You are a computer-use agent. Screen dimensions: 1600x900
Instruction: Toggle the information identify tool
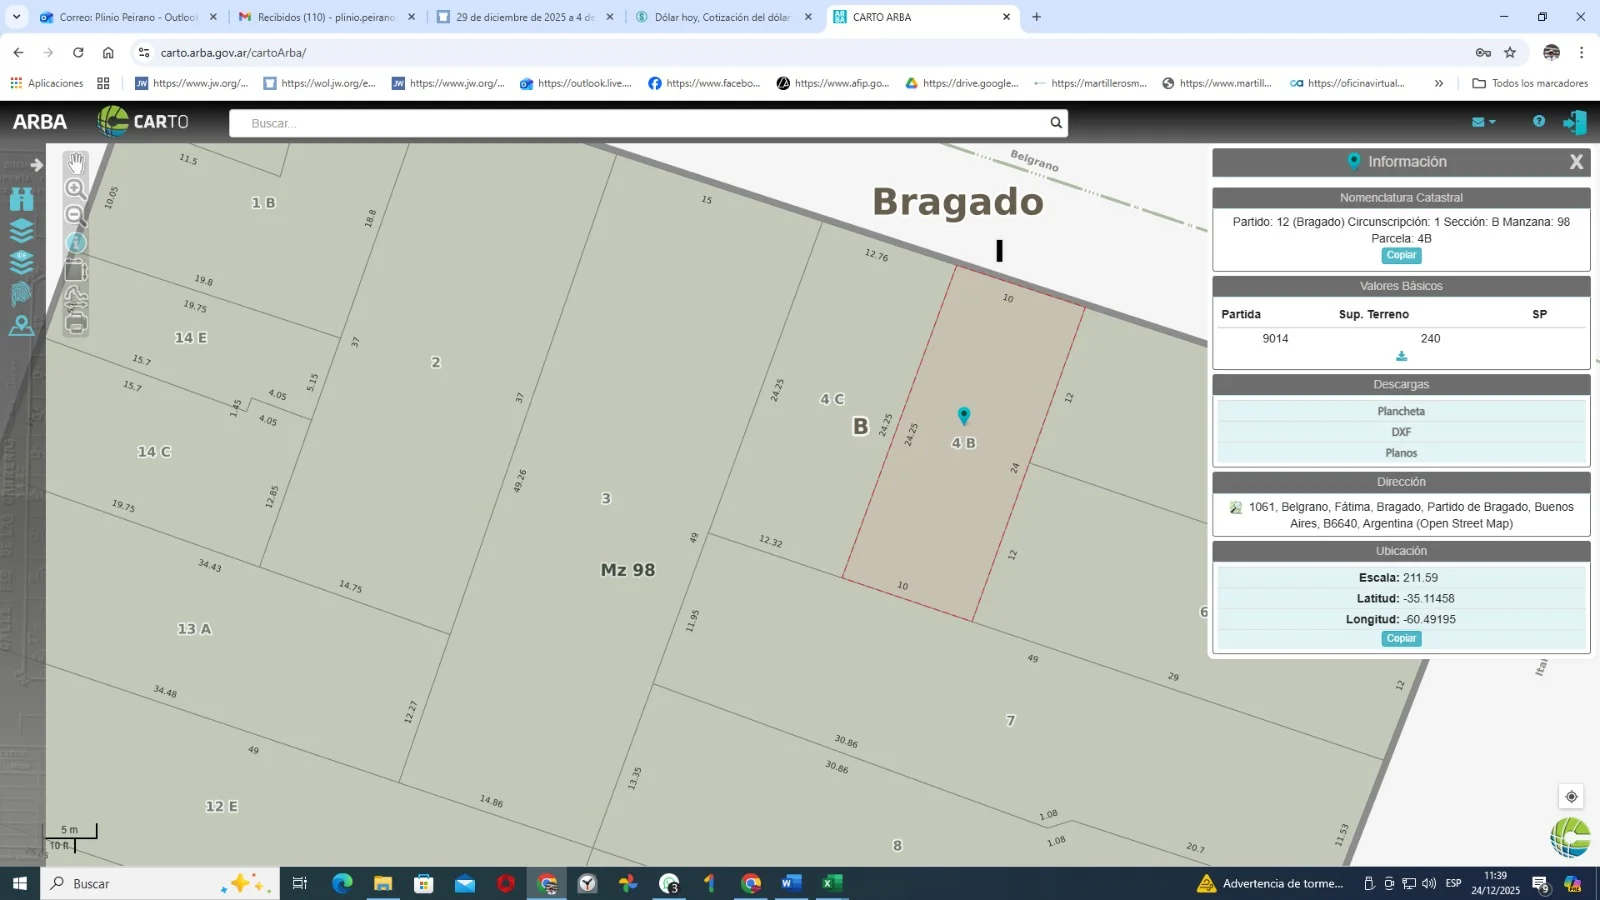pos(76,243)
